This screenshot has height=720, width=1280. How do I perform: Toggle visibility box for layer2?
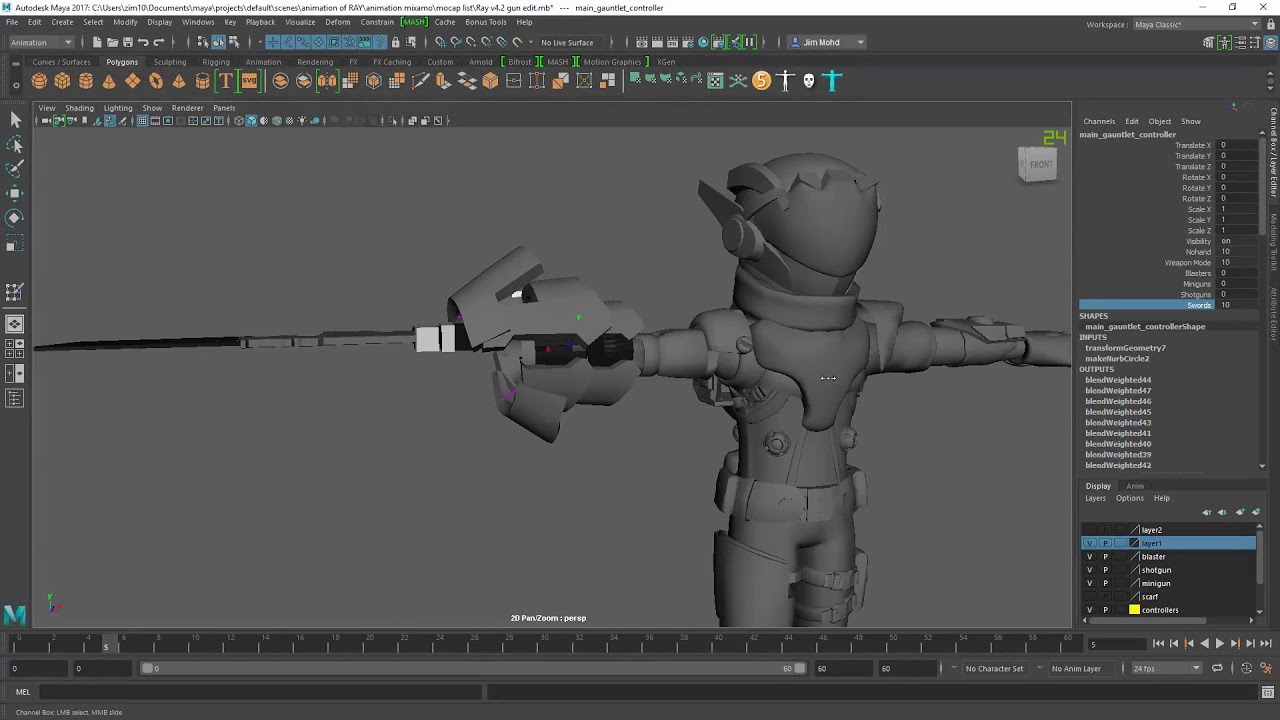pos(1089,530)
